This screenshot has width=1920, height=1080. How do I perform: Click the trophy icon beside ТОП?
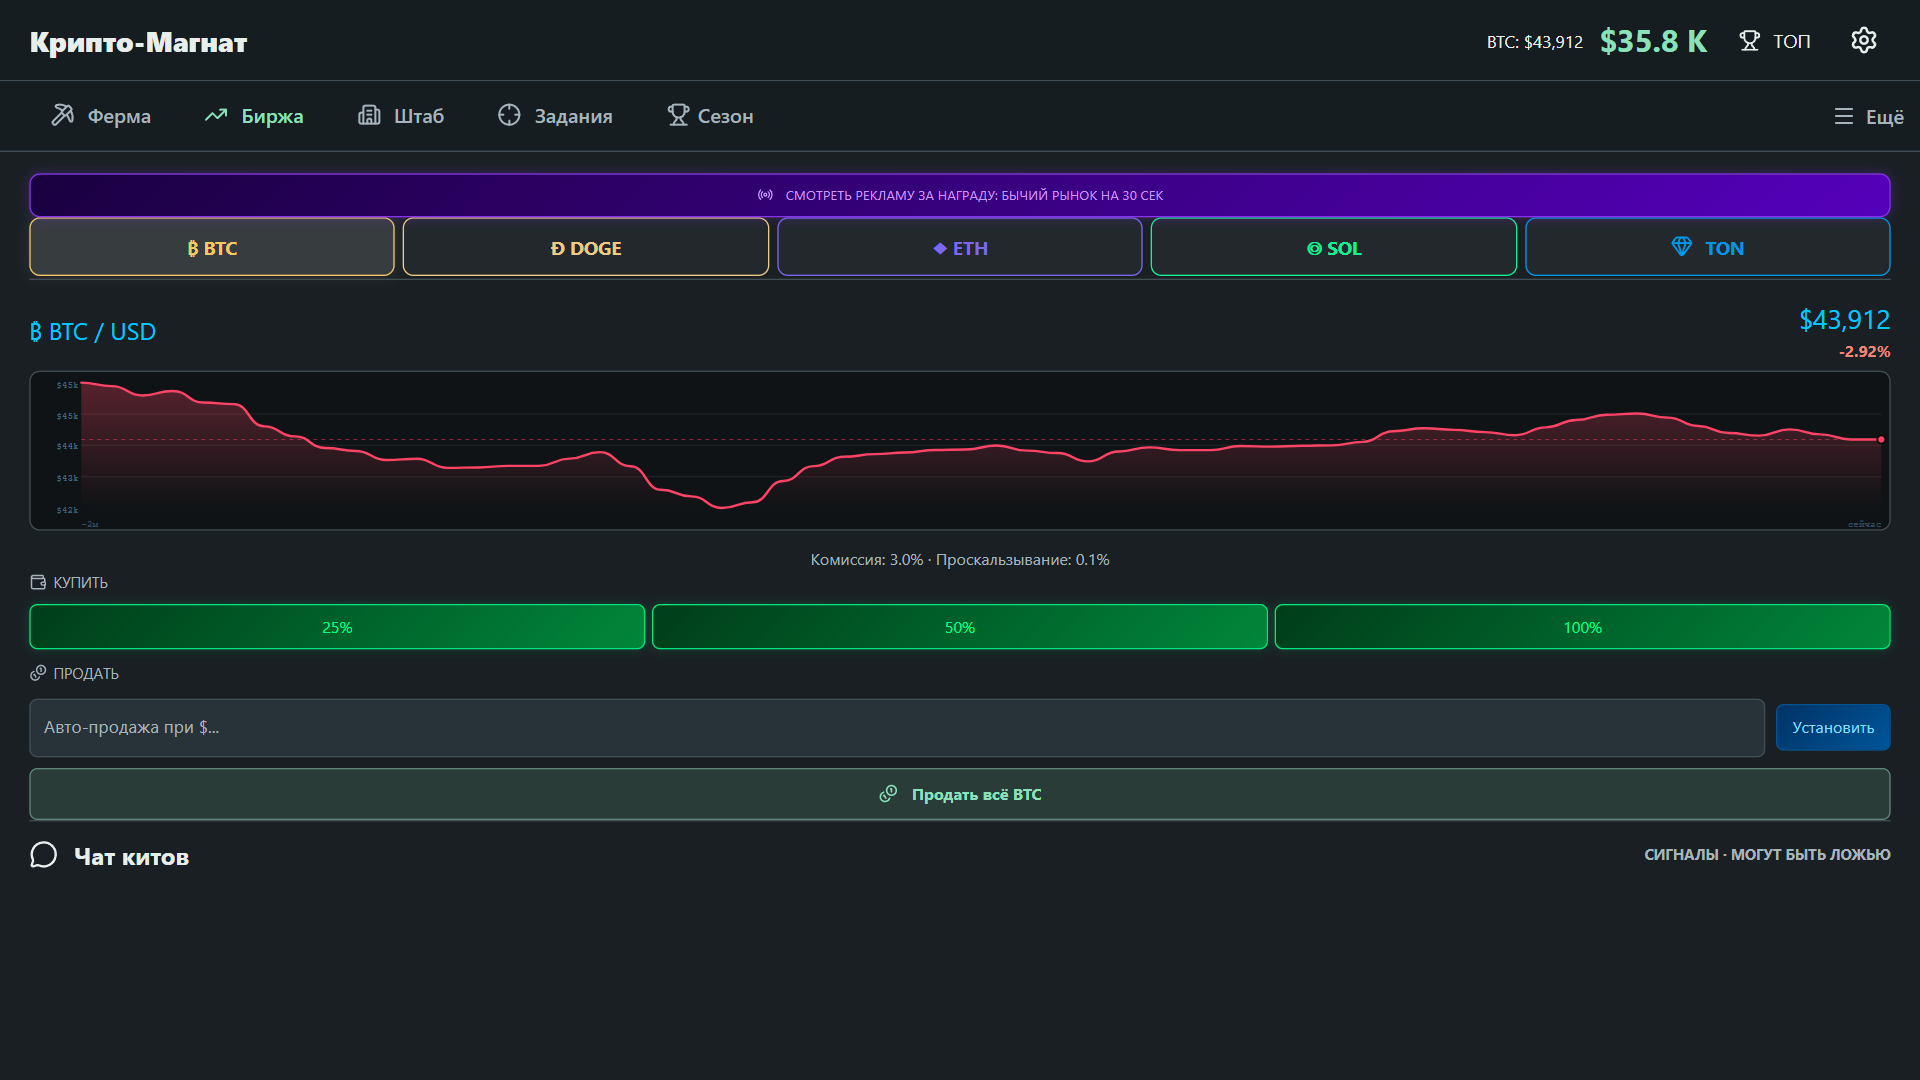1749,41
